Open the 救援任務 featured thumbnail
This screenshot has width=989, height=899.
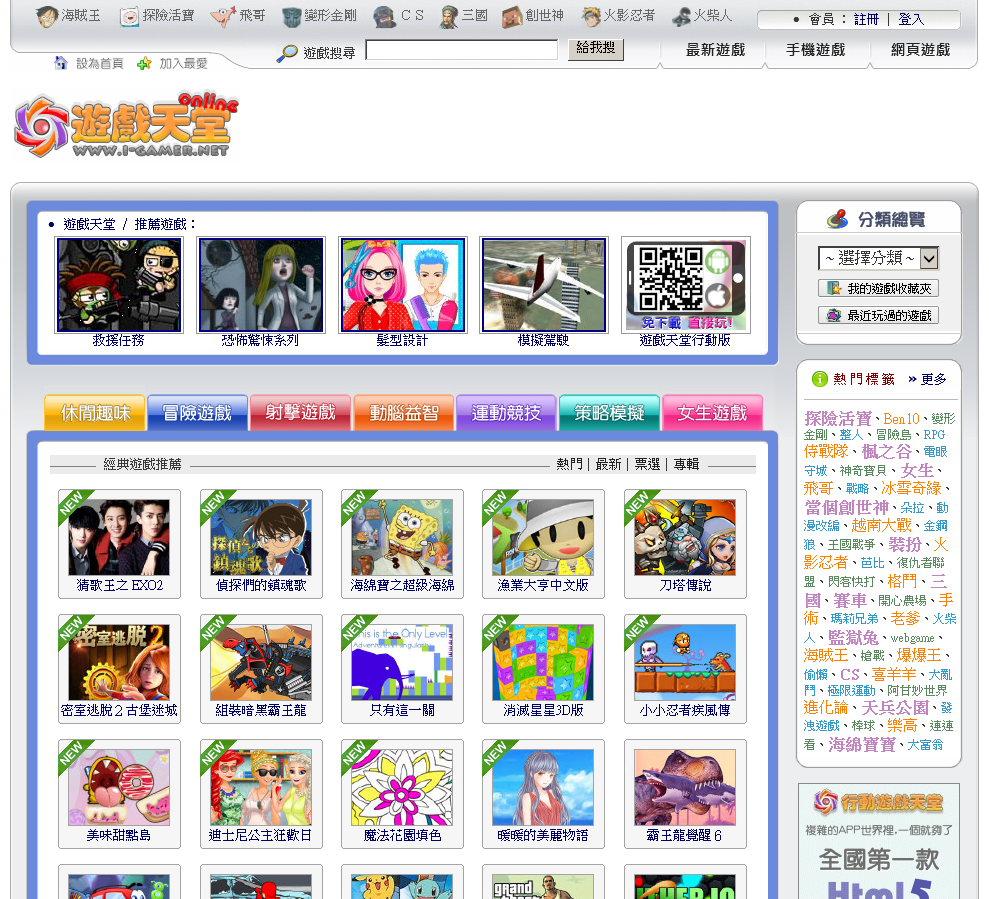click(x=119, y=285)
